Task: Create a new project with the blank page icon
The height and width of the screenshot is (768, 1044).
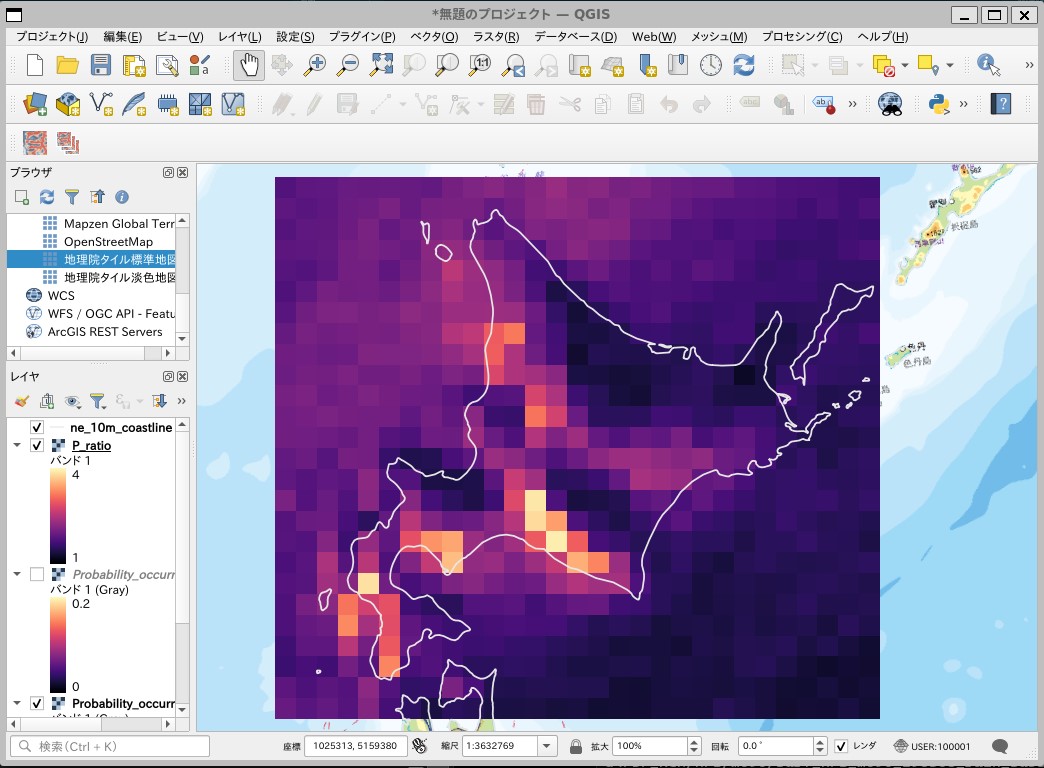Action: (x=34, y=65)
